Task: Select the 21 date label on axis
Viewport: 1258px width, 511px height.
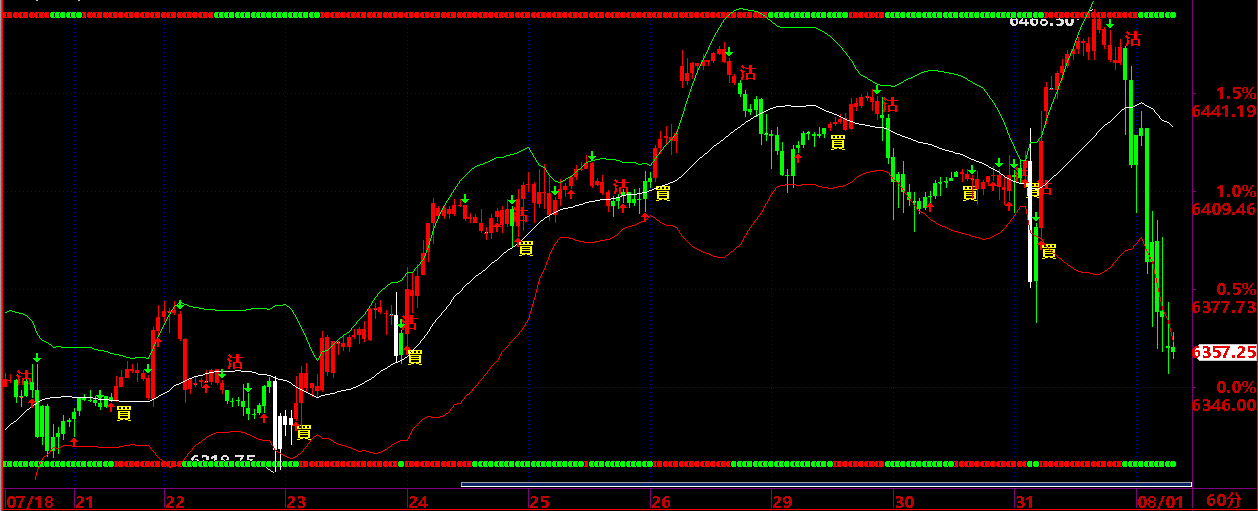Action: (x=85, y=501)
